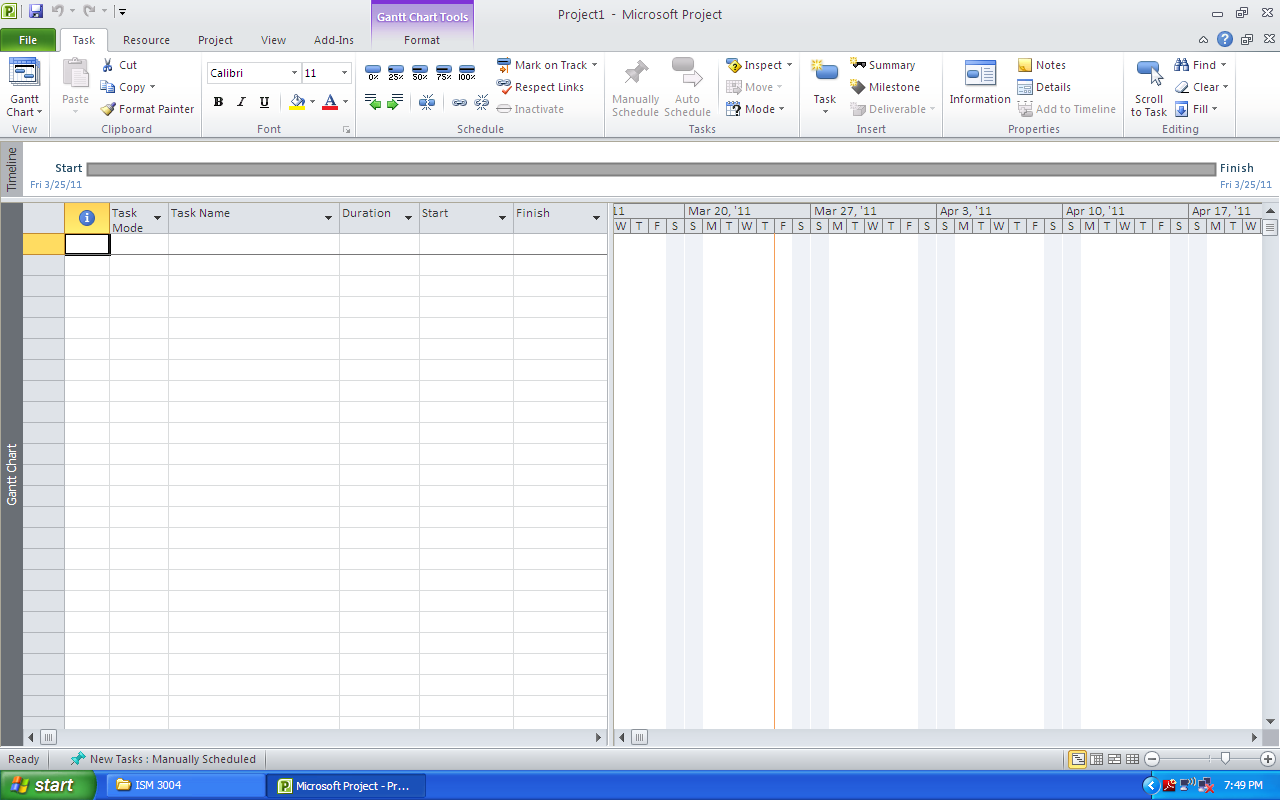Viewport: 1280px width, 800px height.
Task: Click the Windows Start button
Action: coord(47,785)
